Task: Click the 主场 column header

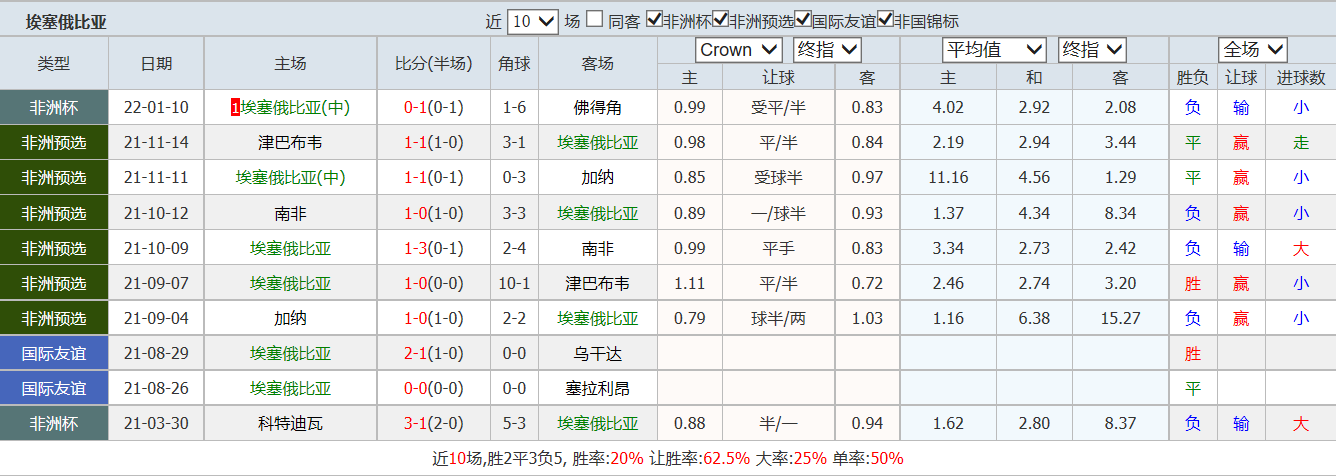Action: point(291,64)
